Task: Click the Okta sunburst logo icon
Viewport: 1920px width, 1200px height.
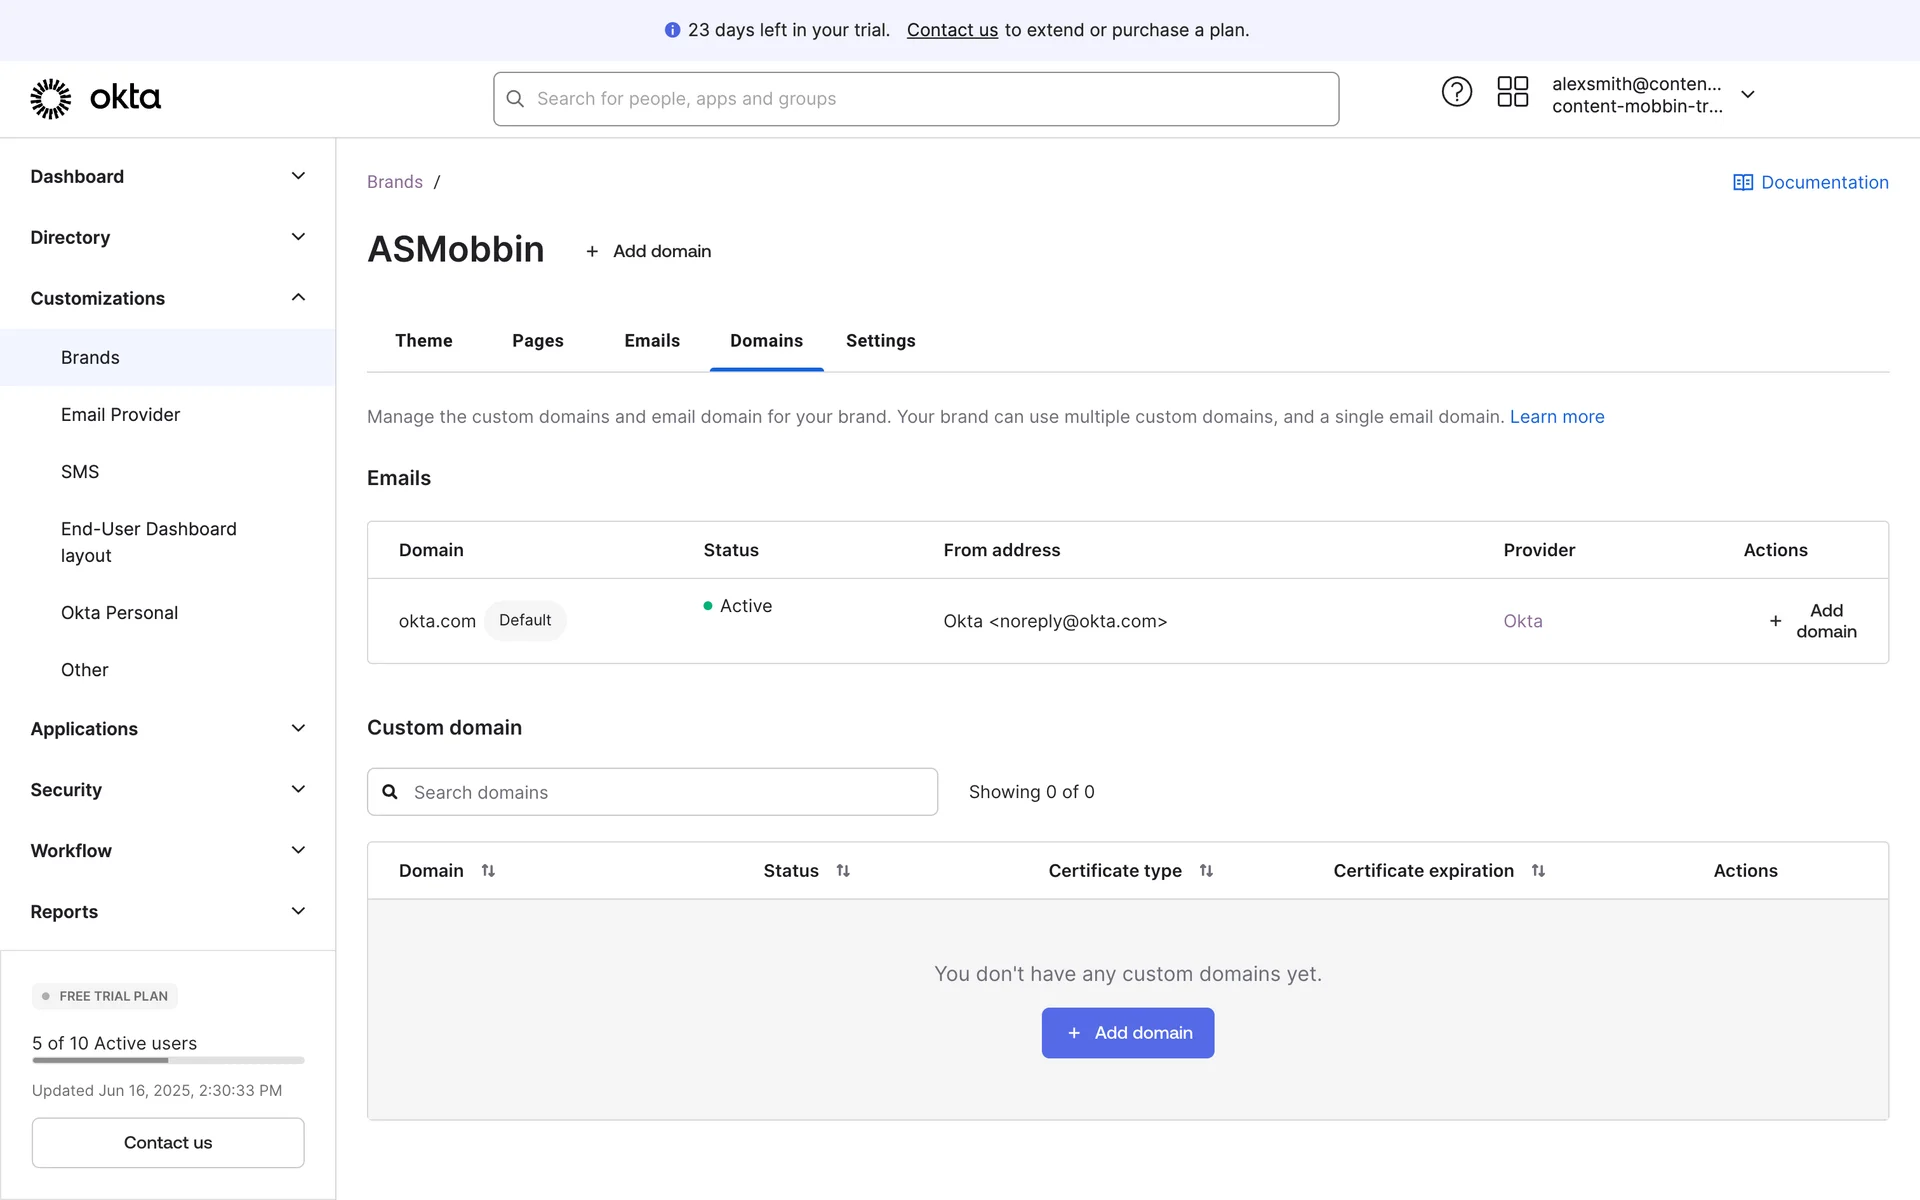Action: tap(50, 98)
